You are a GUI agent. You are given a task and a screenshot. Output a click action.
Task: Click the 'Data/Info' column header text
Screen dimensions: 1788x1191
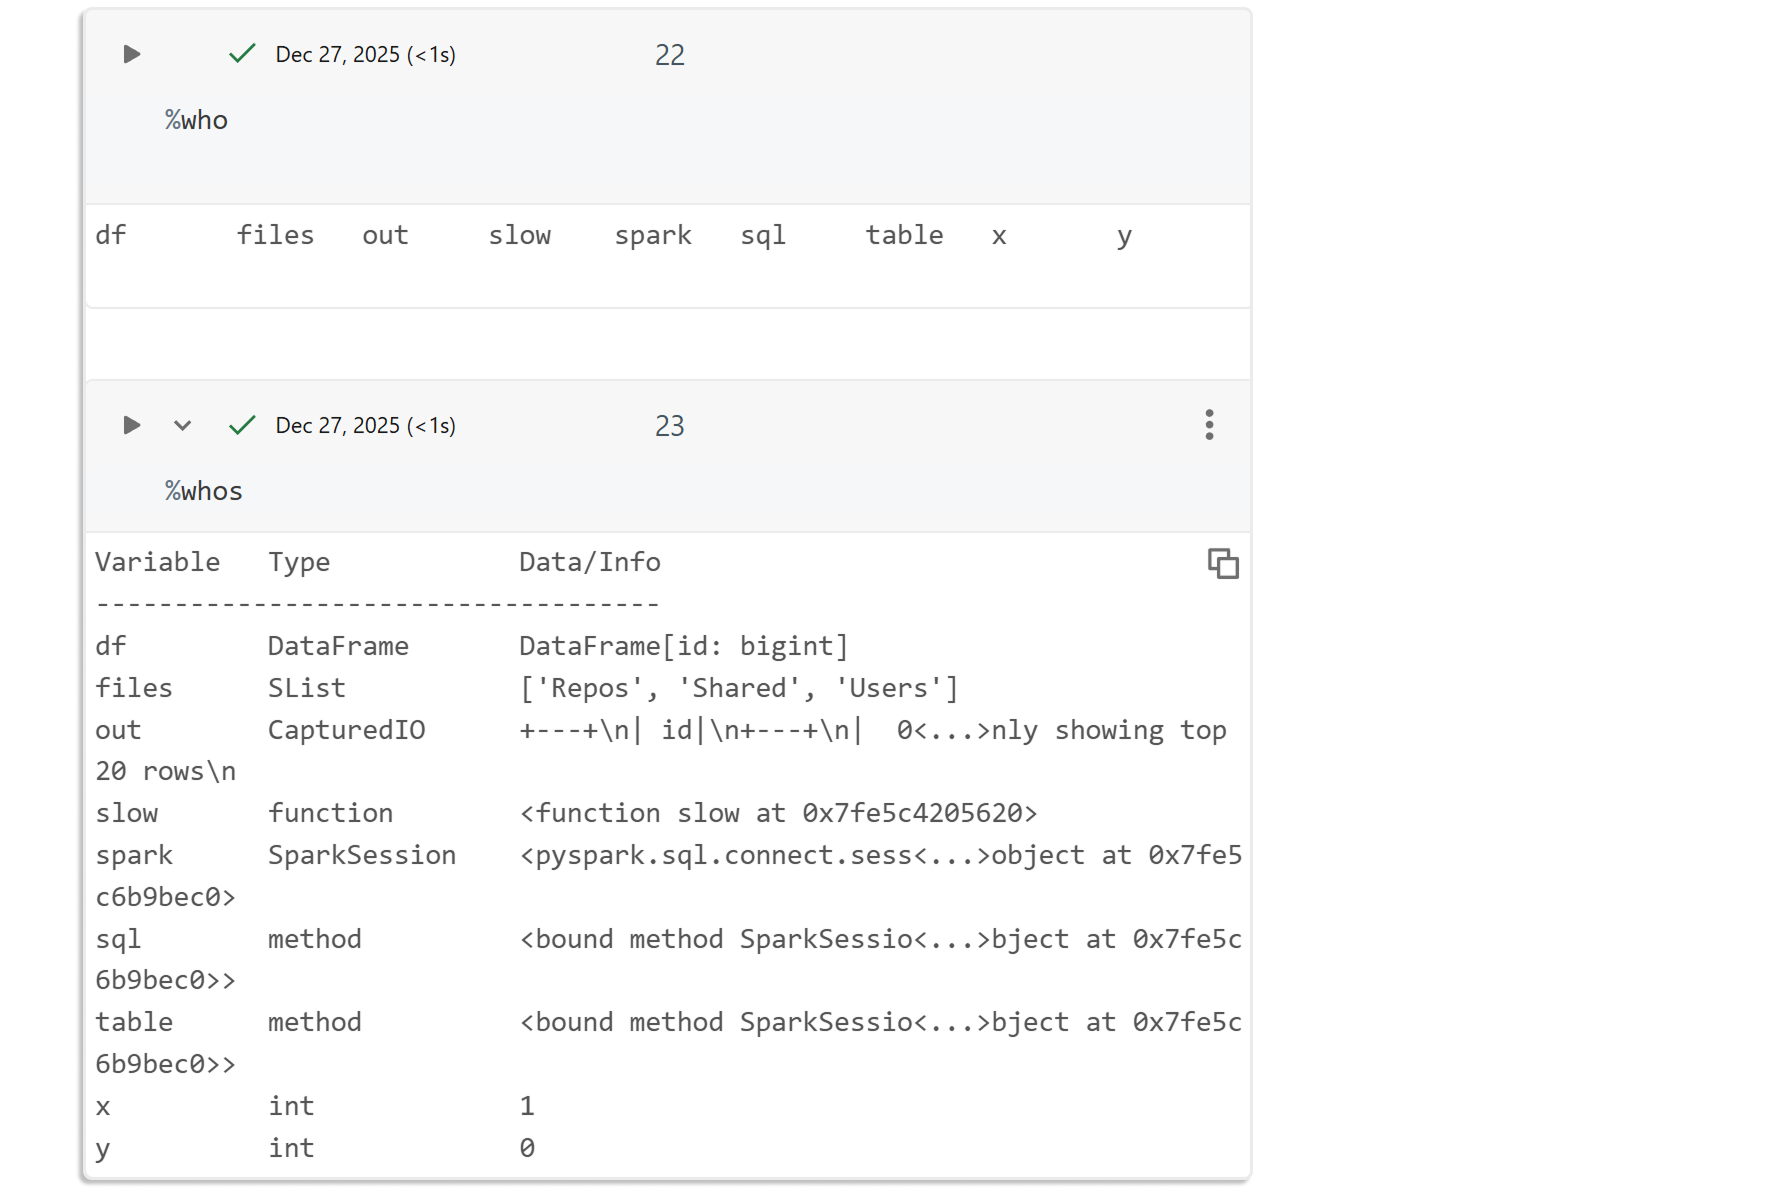tap(589, 562)
